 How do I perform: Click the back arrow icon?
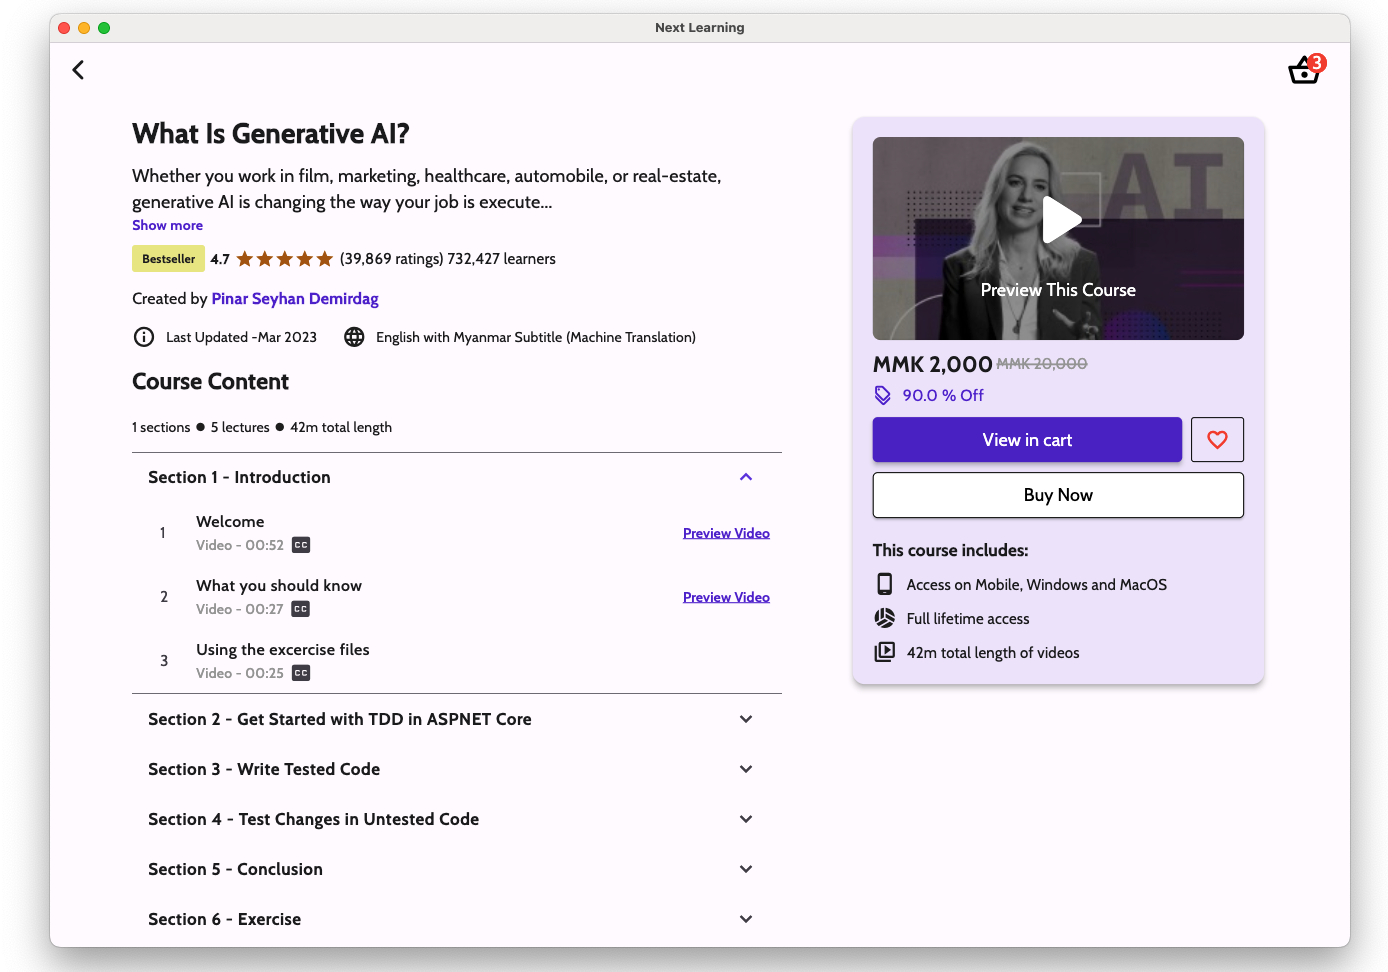(78, 70)
